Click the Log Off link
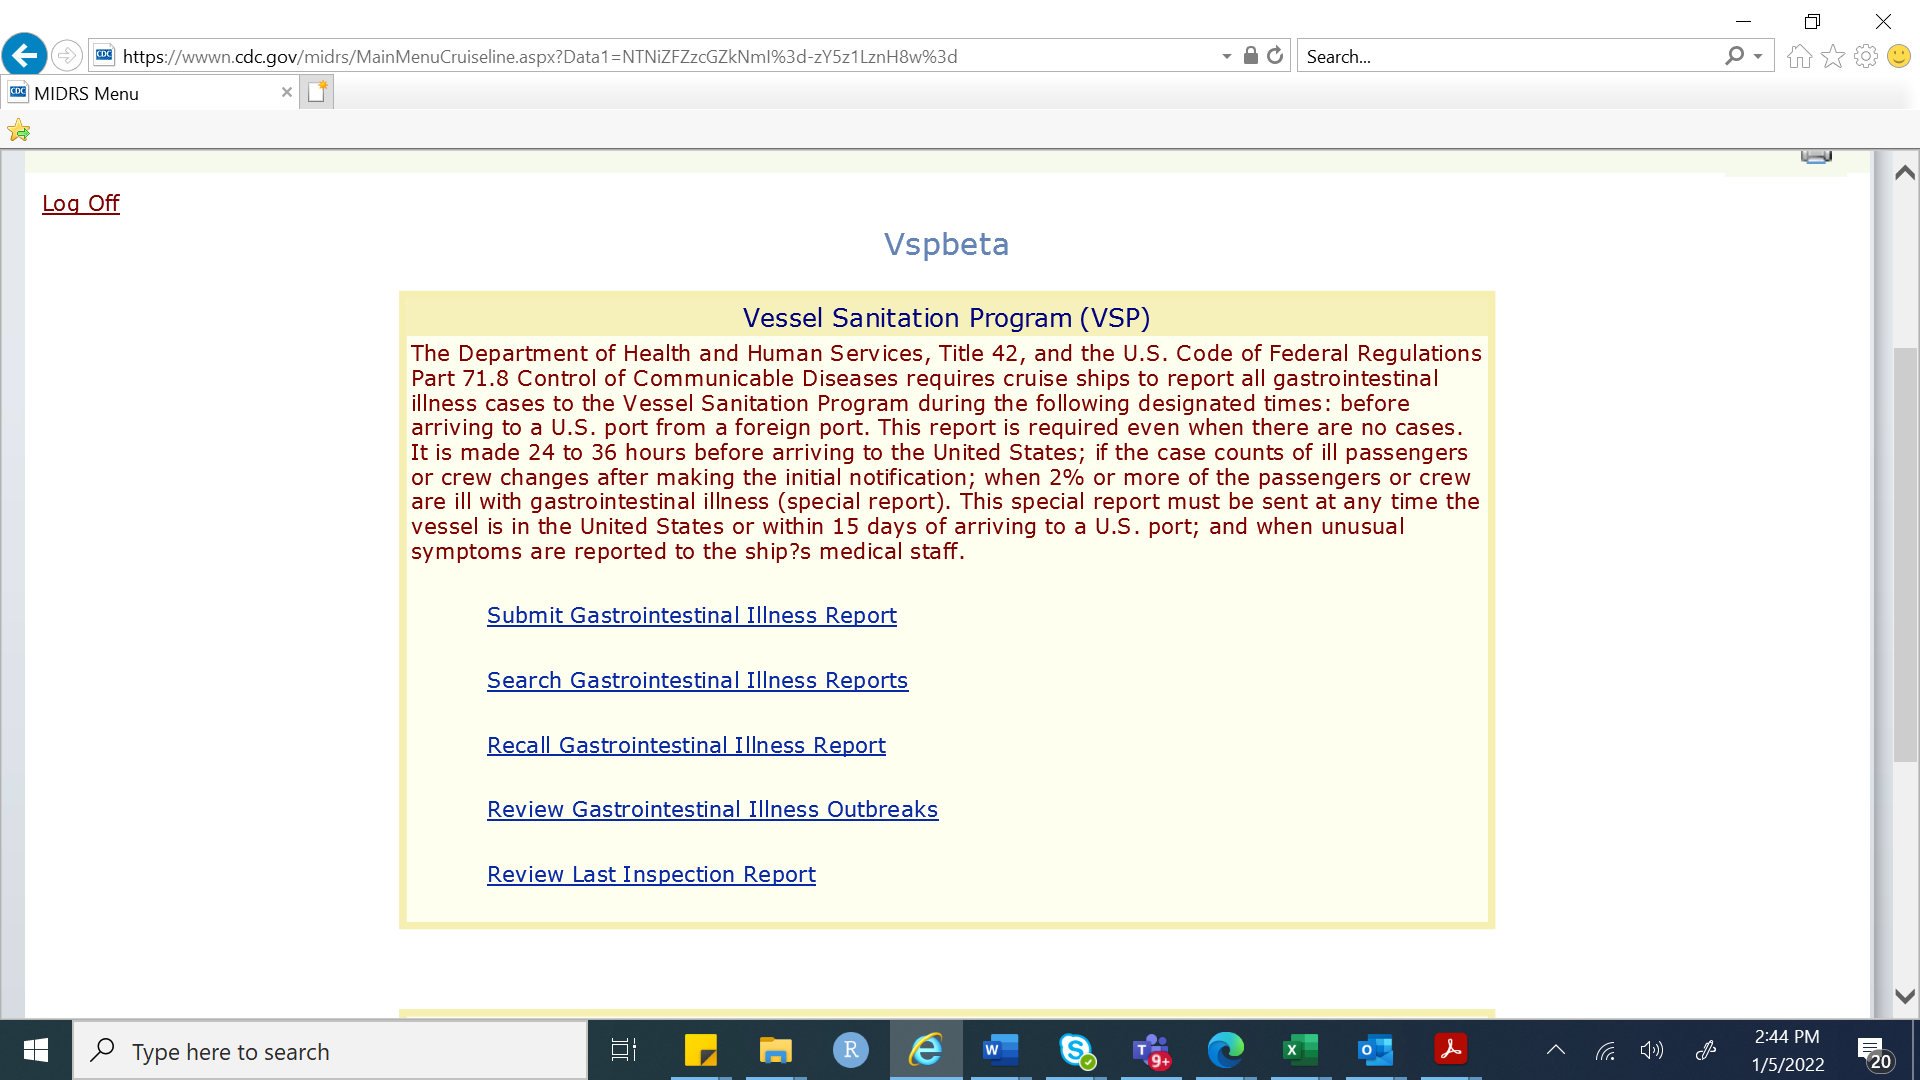1920x1080 pixels. pyautogui.click(x=80, y=203)
